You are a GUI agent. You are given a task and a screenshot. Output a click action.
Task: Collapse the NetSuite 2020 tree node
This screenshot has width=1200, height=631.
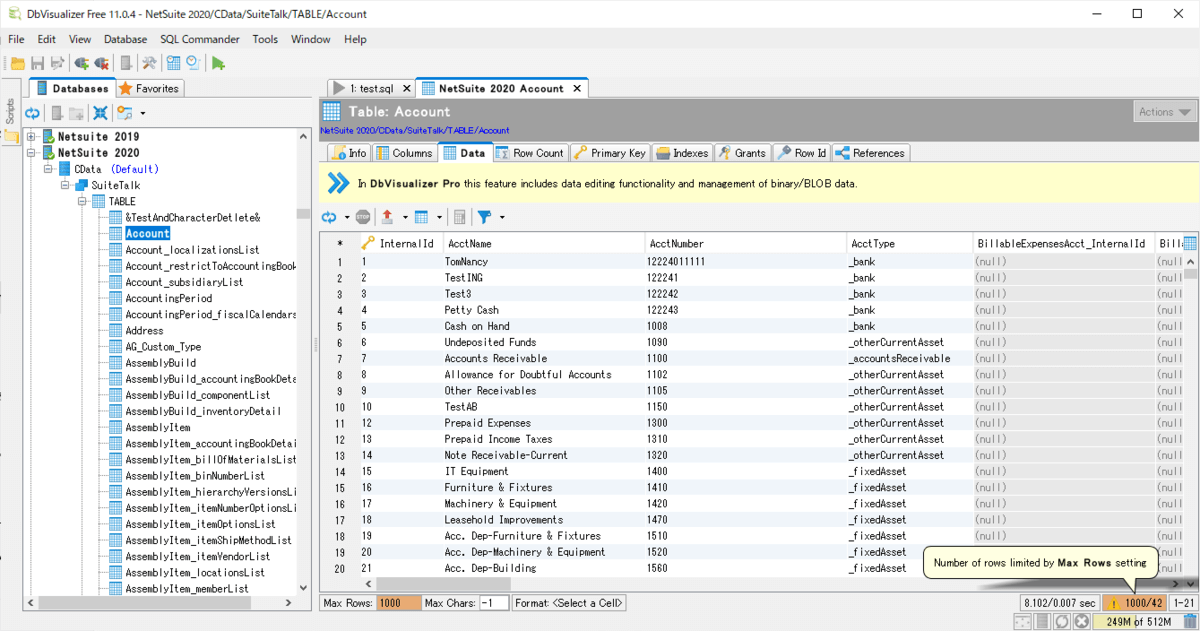[x=31, y=153]
